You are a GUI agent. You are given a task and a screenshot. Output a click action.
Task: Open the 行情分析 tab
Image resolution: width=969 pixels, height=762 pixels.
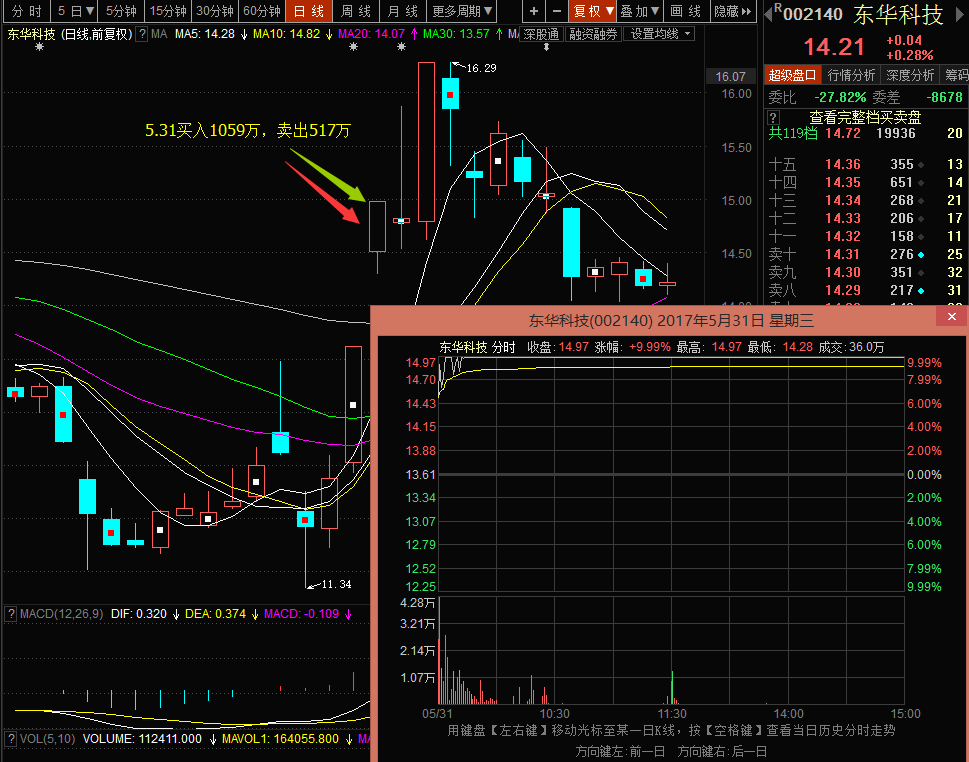(x=851, y=75)
